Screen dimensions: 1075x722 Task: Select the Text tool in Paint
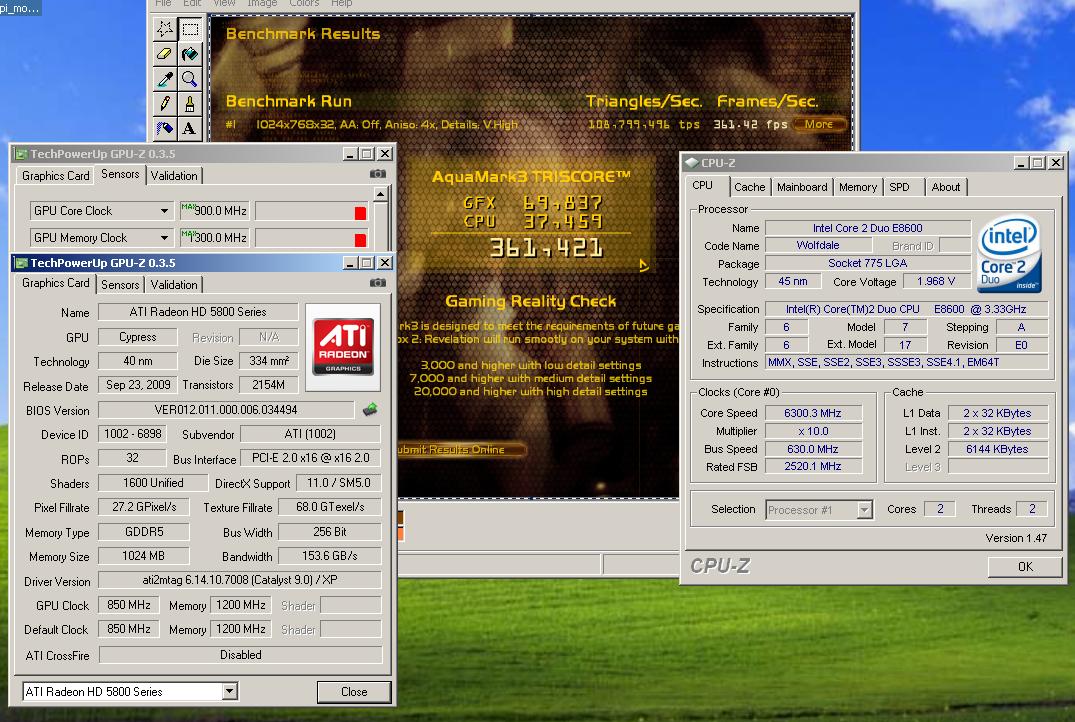190,128
